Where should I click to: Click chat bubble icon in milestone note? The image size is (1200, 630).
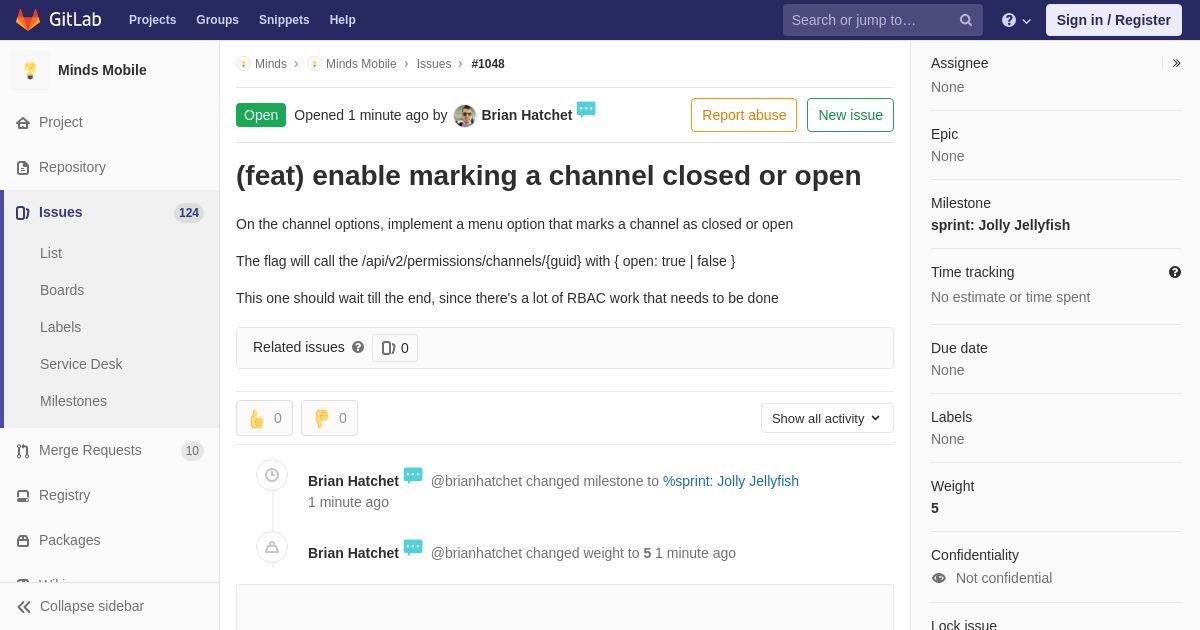pyautogui.click(x=413, y=476)
